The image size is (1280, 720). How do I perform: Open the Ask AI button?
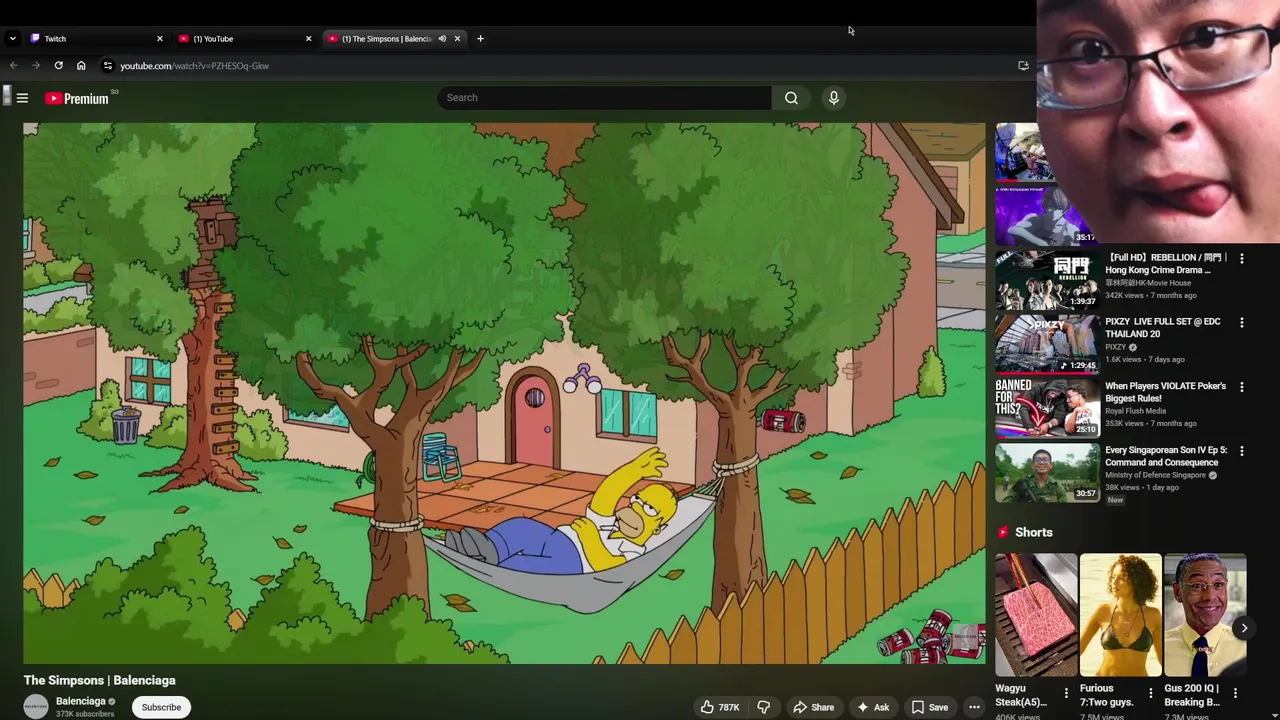(x=872, y=707)
